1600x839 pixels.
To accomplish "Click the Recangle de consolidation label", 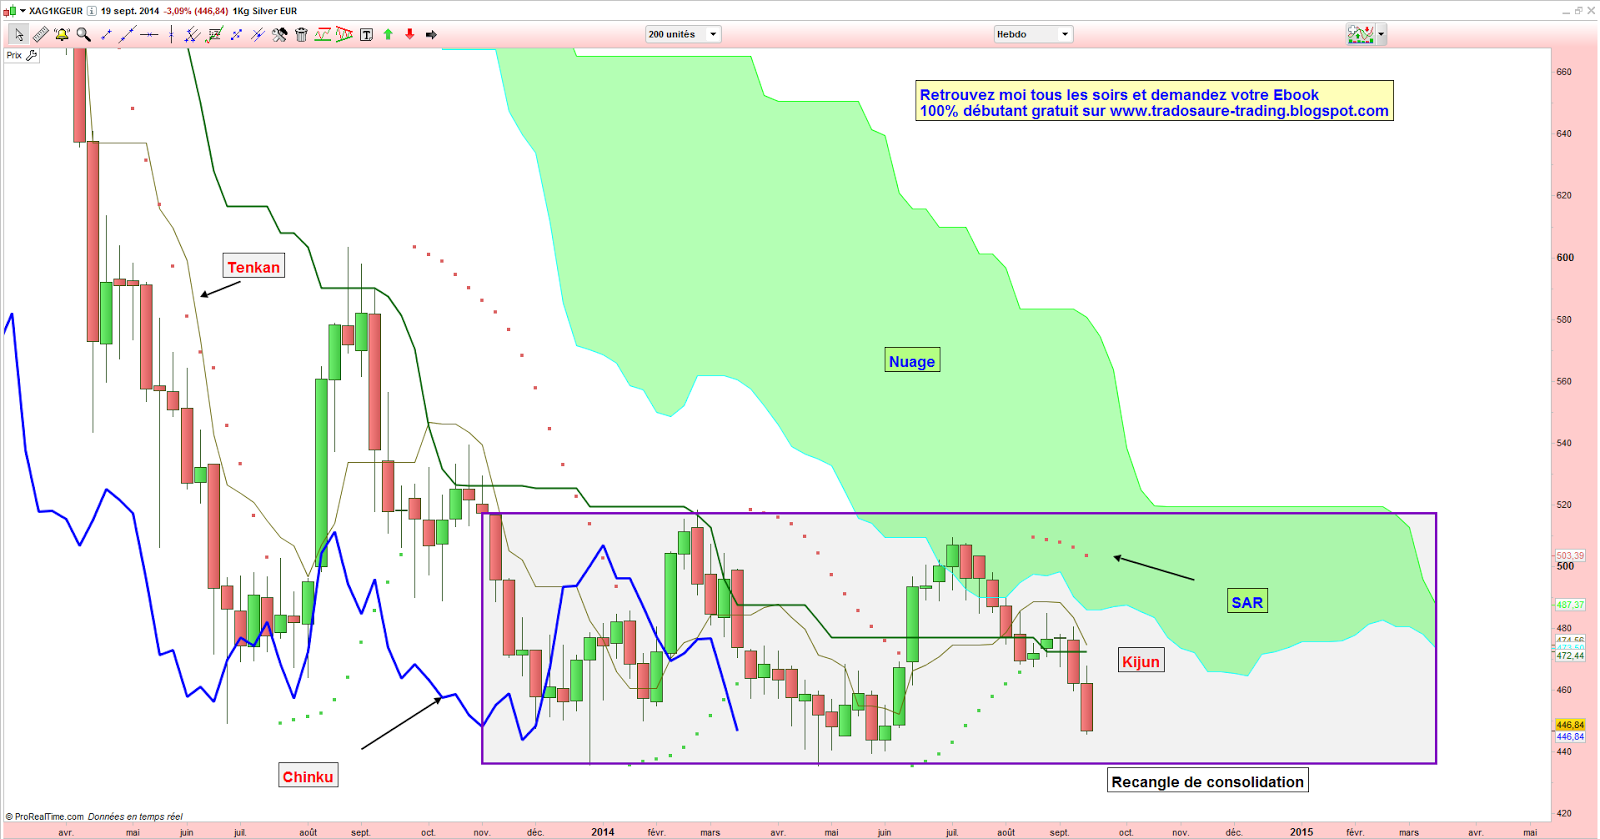I will pyautogui.click(x=1208, y=781).
